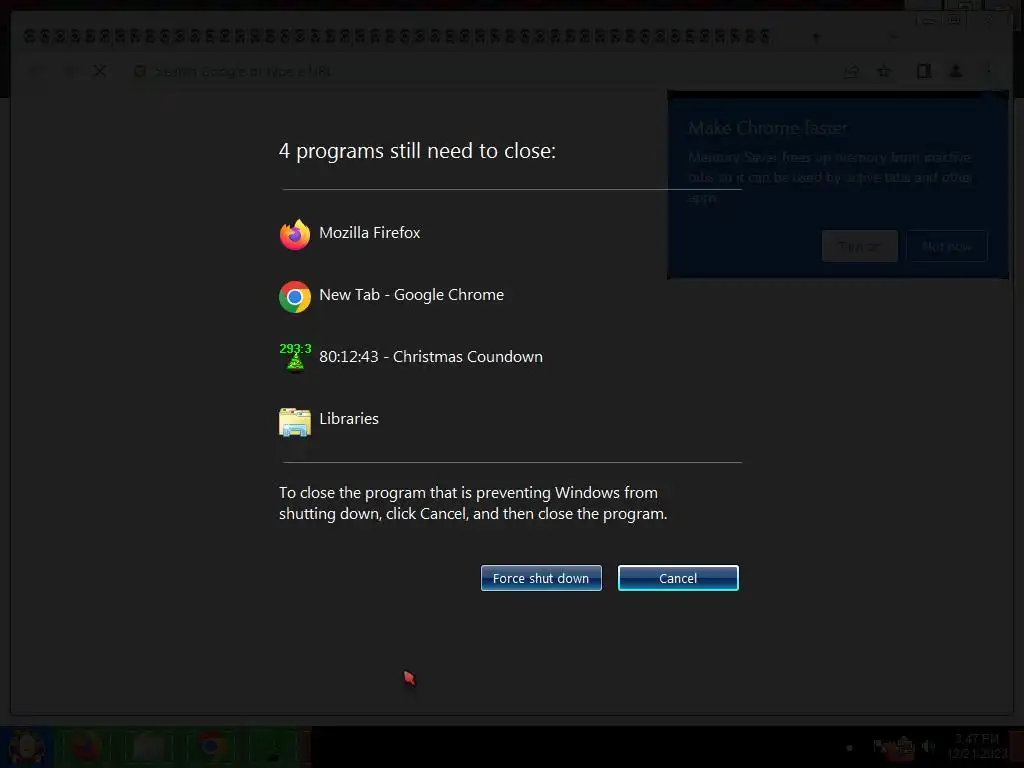Cancel the Windows shutdown
Image resolution: width=1024 pixels, height=768 pixels.
point(678,578)
